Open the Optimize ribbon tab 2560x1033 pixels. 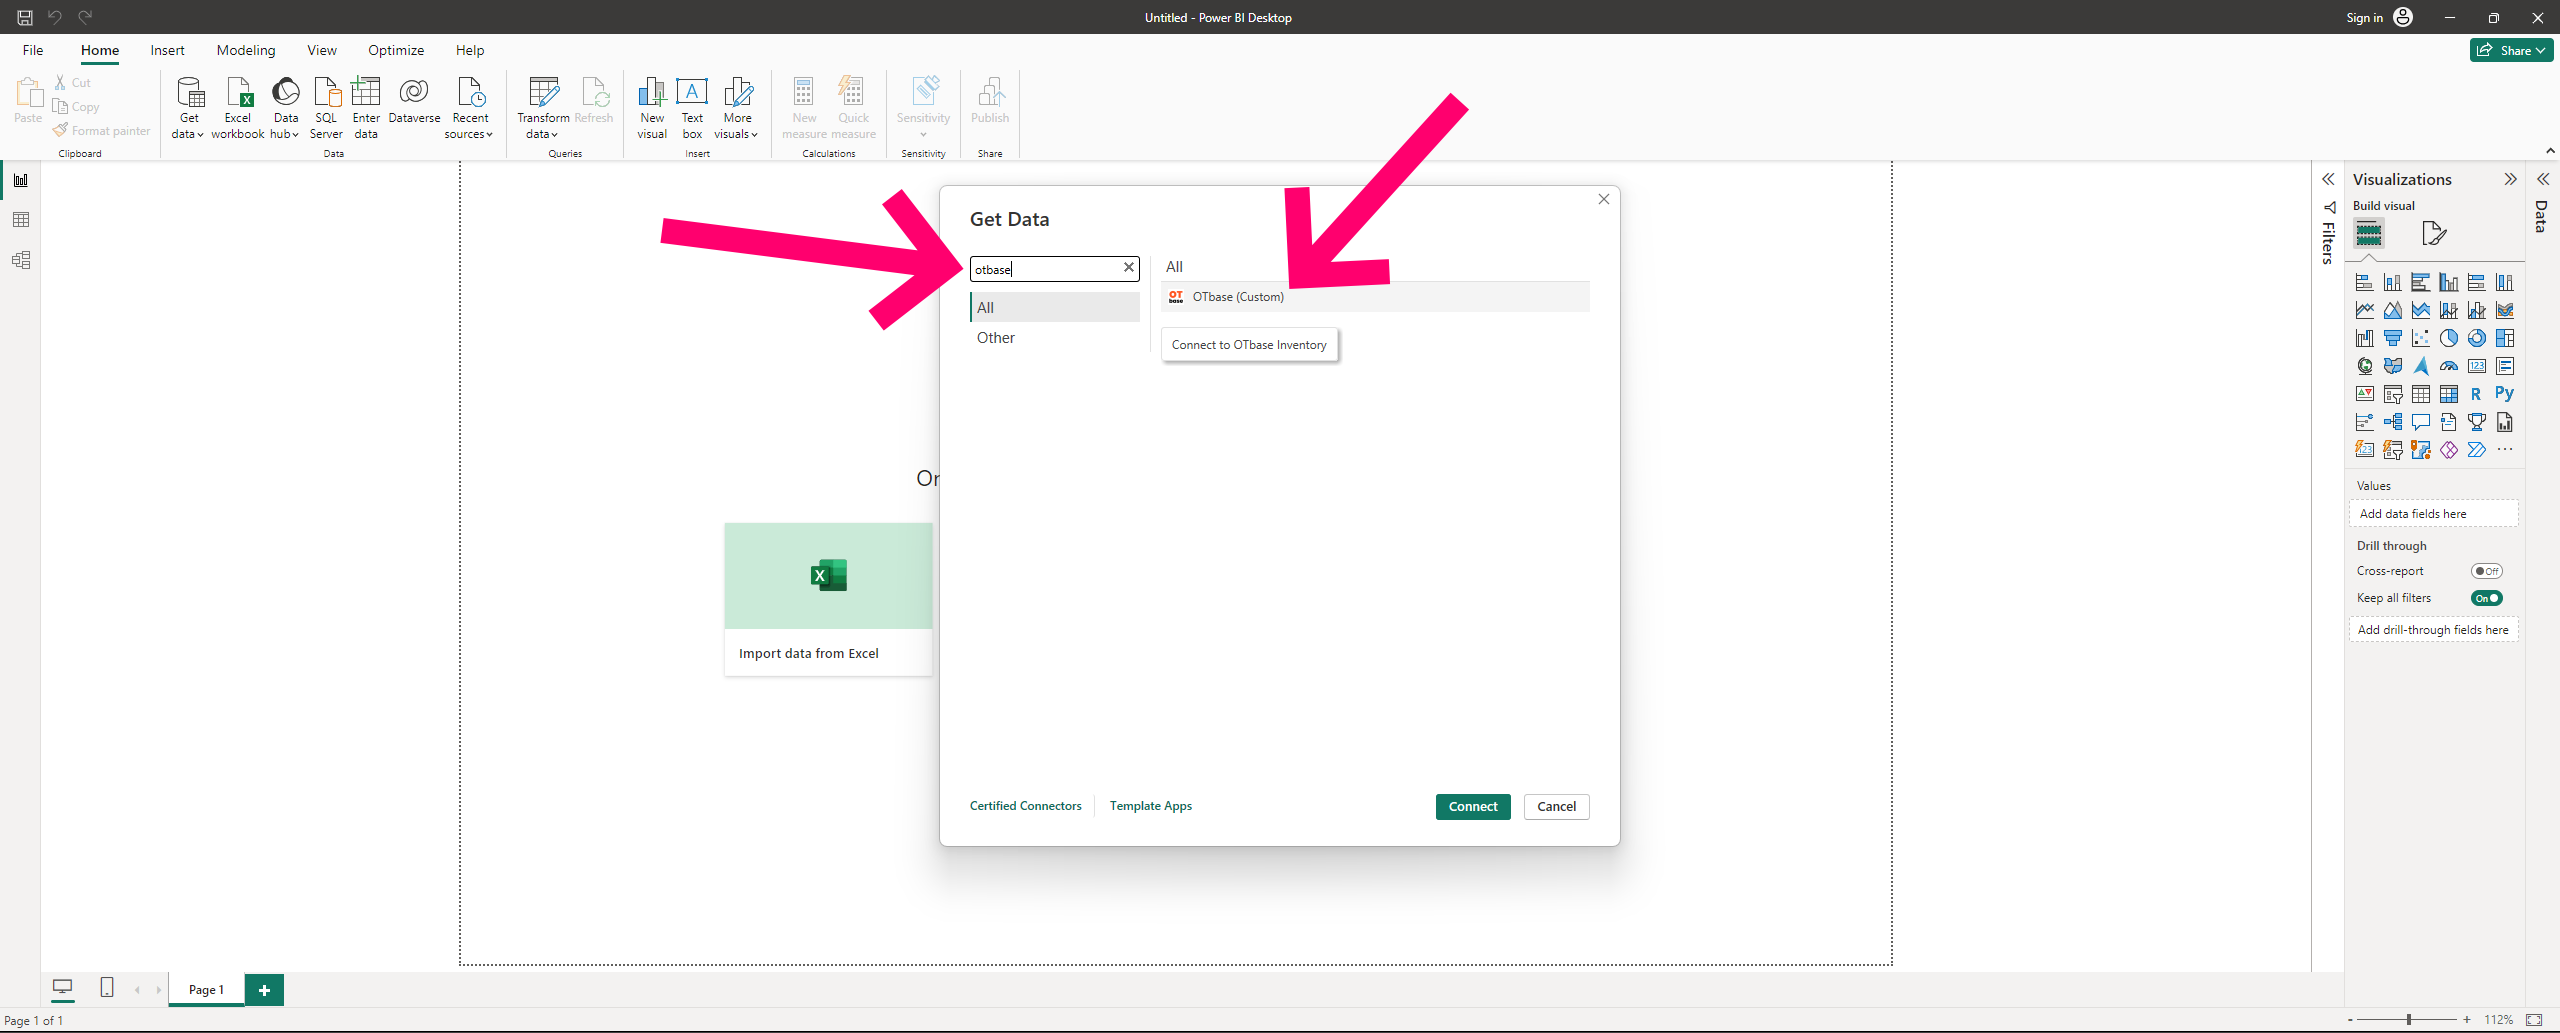tap(396, 50)
